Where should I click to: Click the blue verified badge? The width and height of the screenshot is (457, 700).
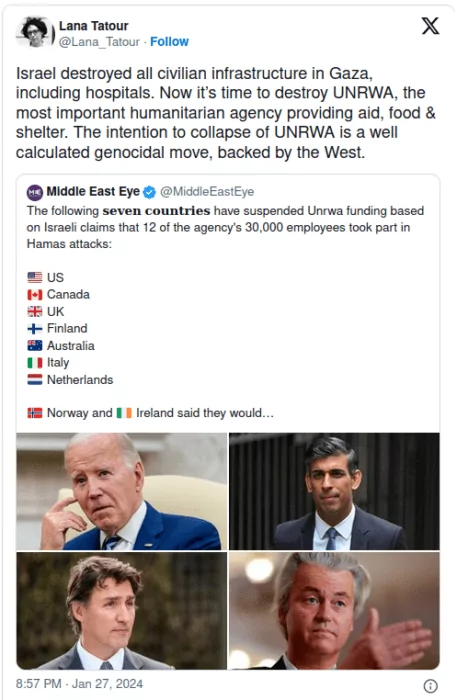point(150,192)
